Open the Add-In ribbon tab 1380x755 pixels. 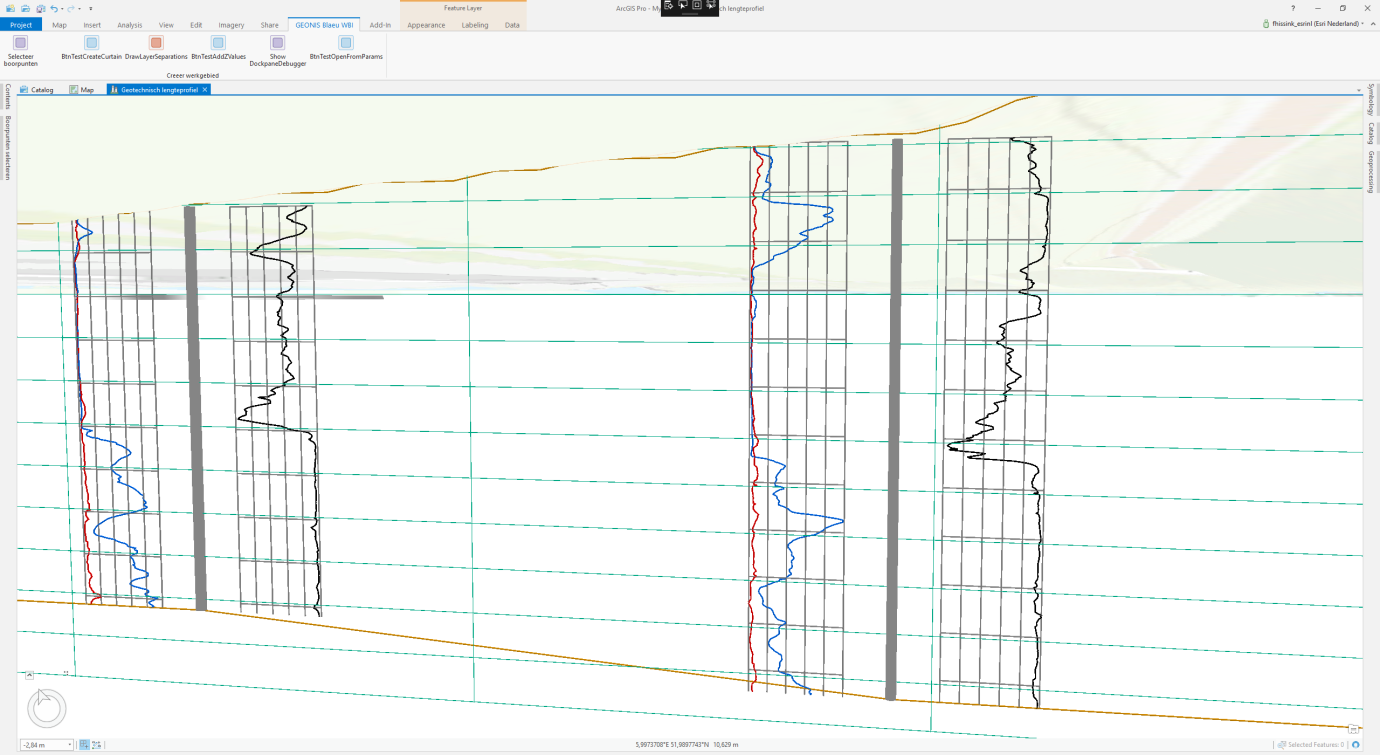(x=380, y=25)
